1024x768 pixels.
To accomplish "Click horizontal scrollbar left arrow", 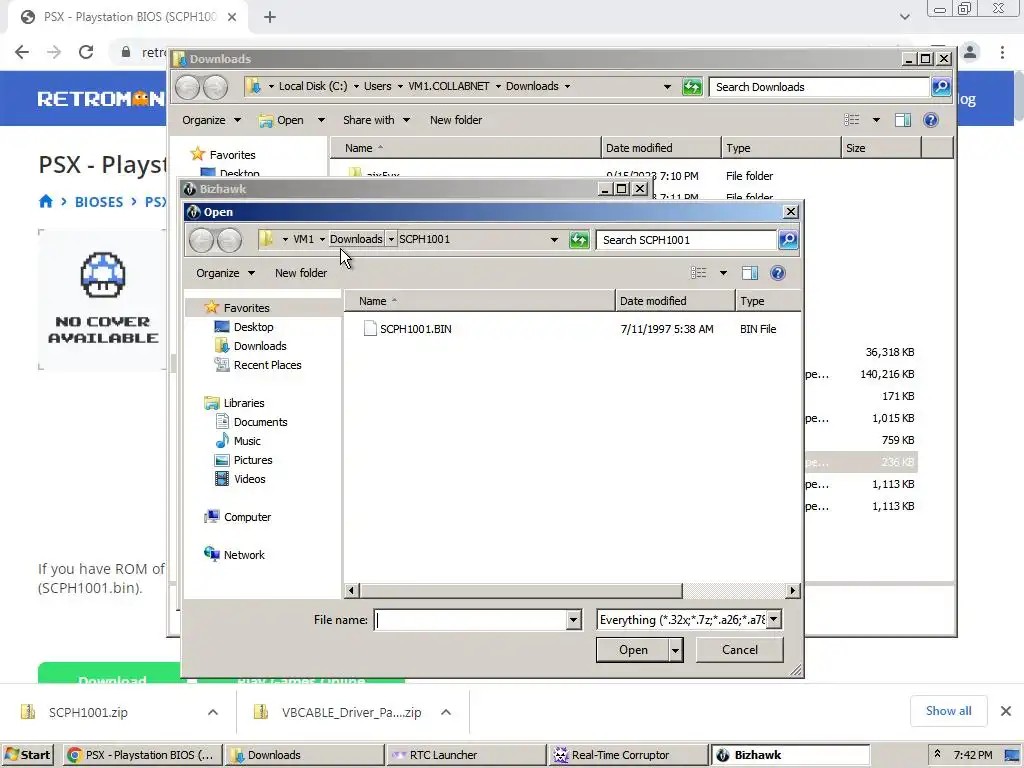I will tap(351, 590).
